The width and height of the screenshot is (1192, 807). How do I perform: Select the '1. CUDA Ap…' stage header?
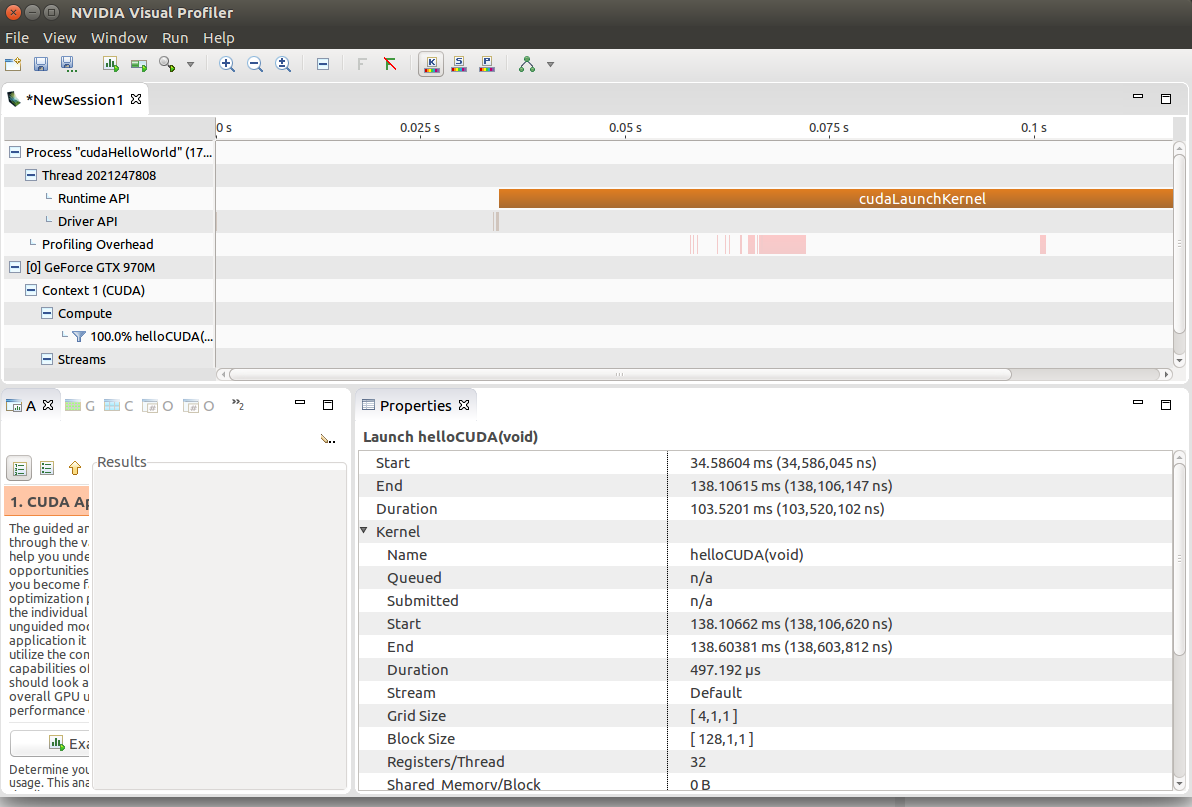point(47,502)
